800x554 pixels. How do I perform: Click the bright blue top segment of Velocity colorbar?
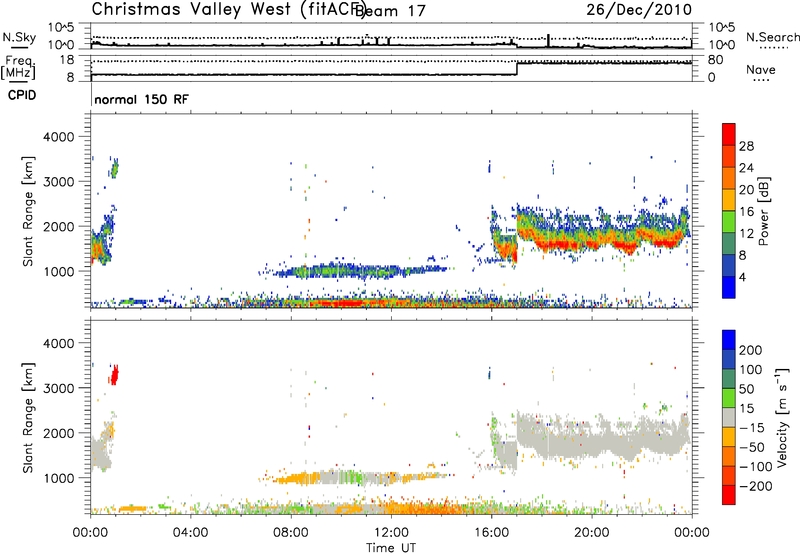tap(729, 340)
